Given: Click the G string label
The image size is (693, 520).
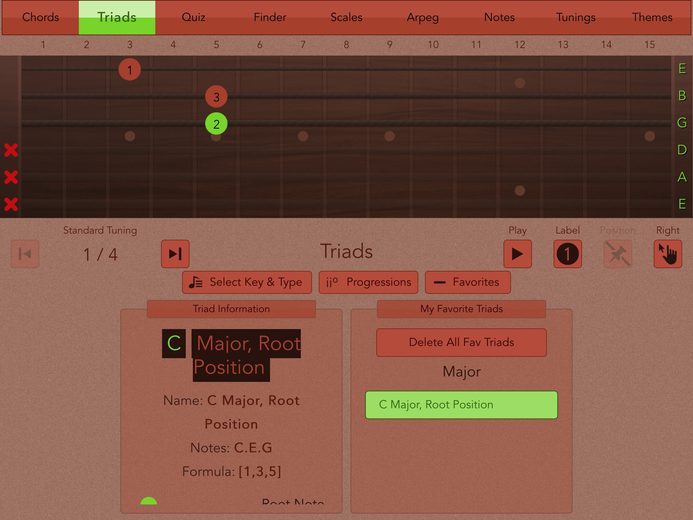Looking at the screenshot, I should tap(682, 122).
